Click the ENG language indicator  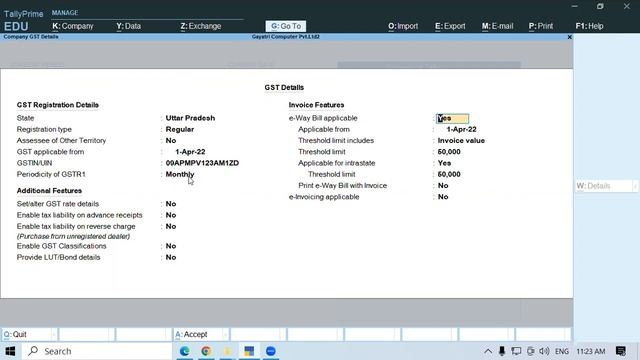click(562, 351)
